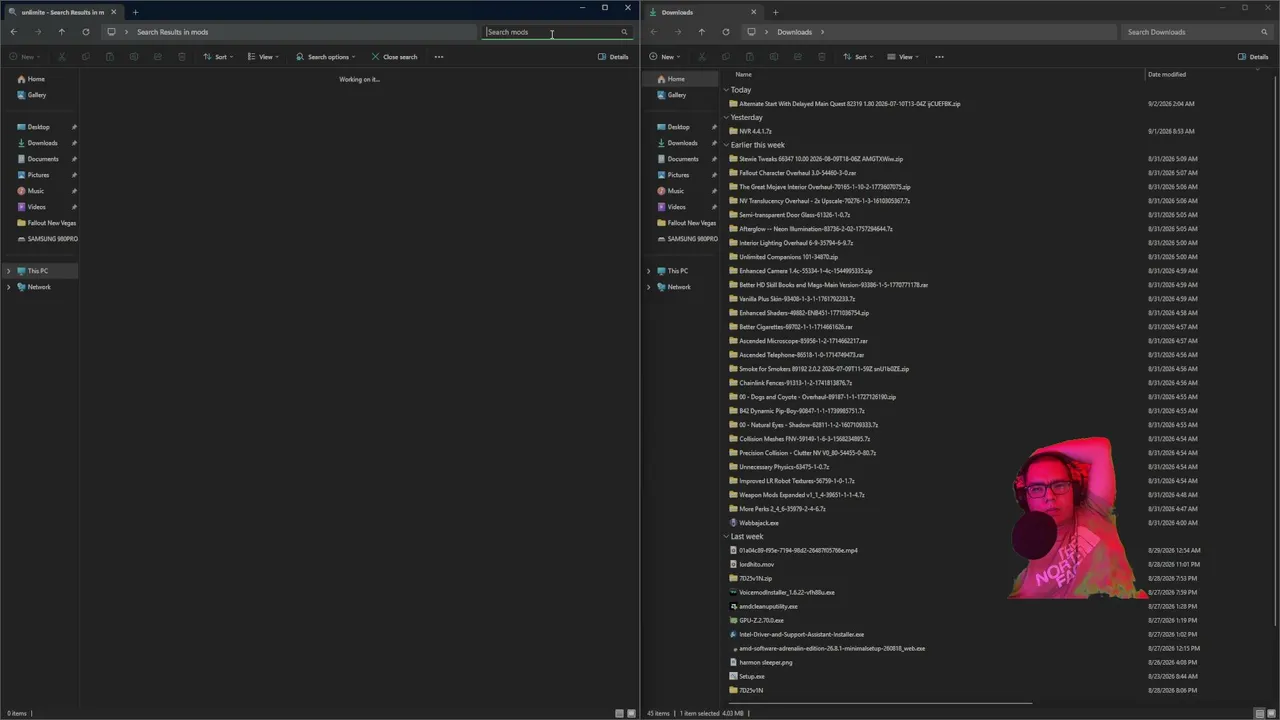This screenshot has height=720, width=1280.
Task: Toggle Details pane in Downloads window
Action: click(x=1253, y=57)
